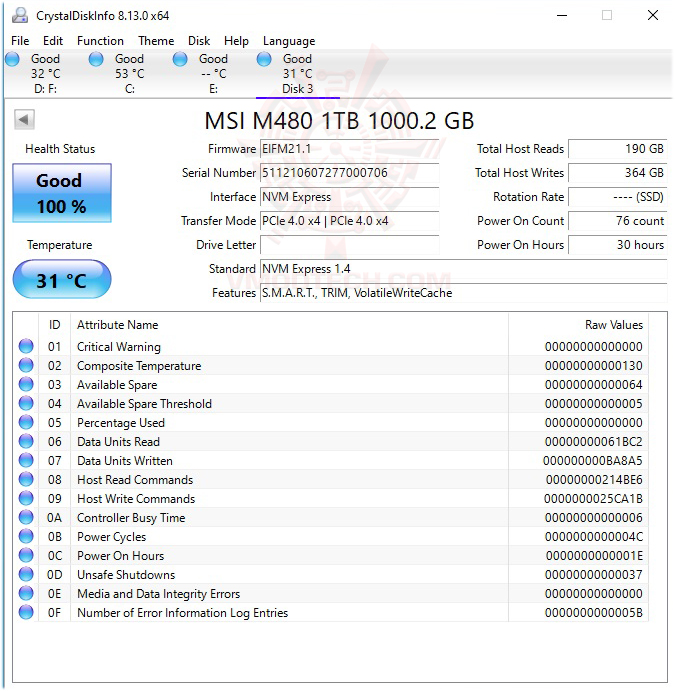Click status icon for Host Read Commands row
This screenshot has height=691, width=675.
click(x=26, y=479)
